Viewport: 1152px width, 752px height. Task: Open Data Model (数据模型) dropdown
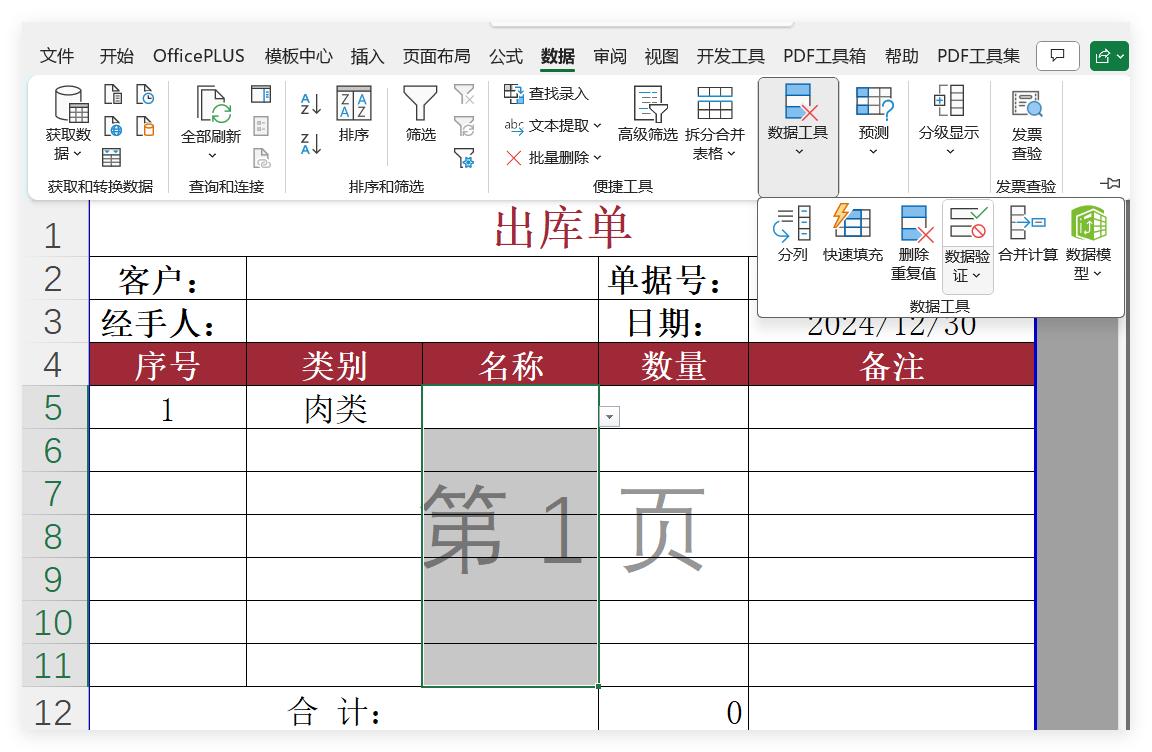coord(1088,243)
